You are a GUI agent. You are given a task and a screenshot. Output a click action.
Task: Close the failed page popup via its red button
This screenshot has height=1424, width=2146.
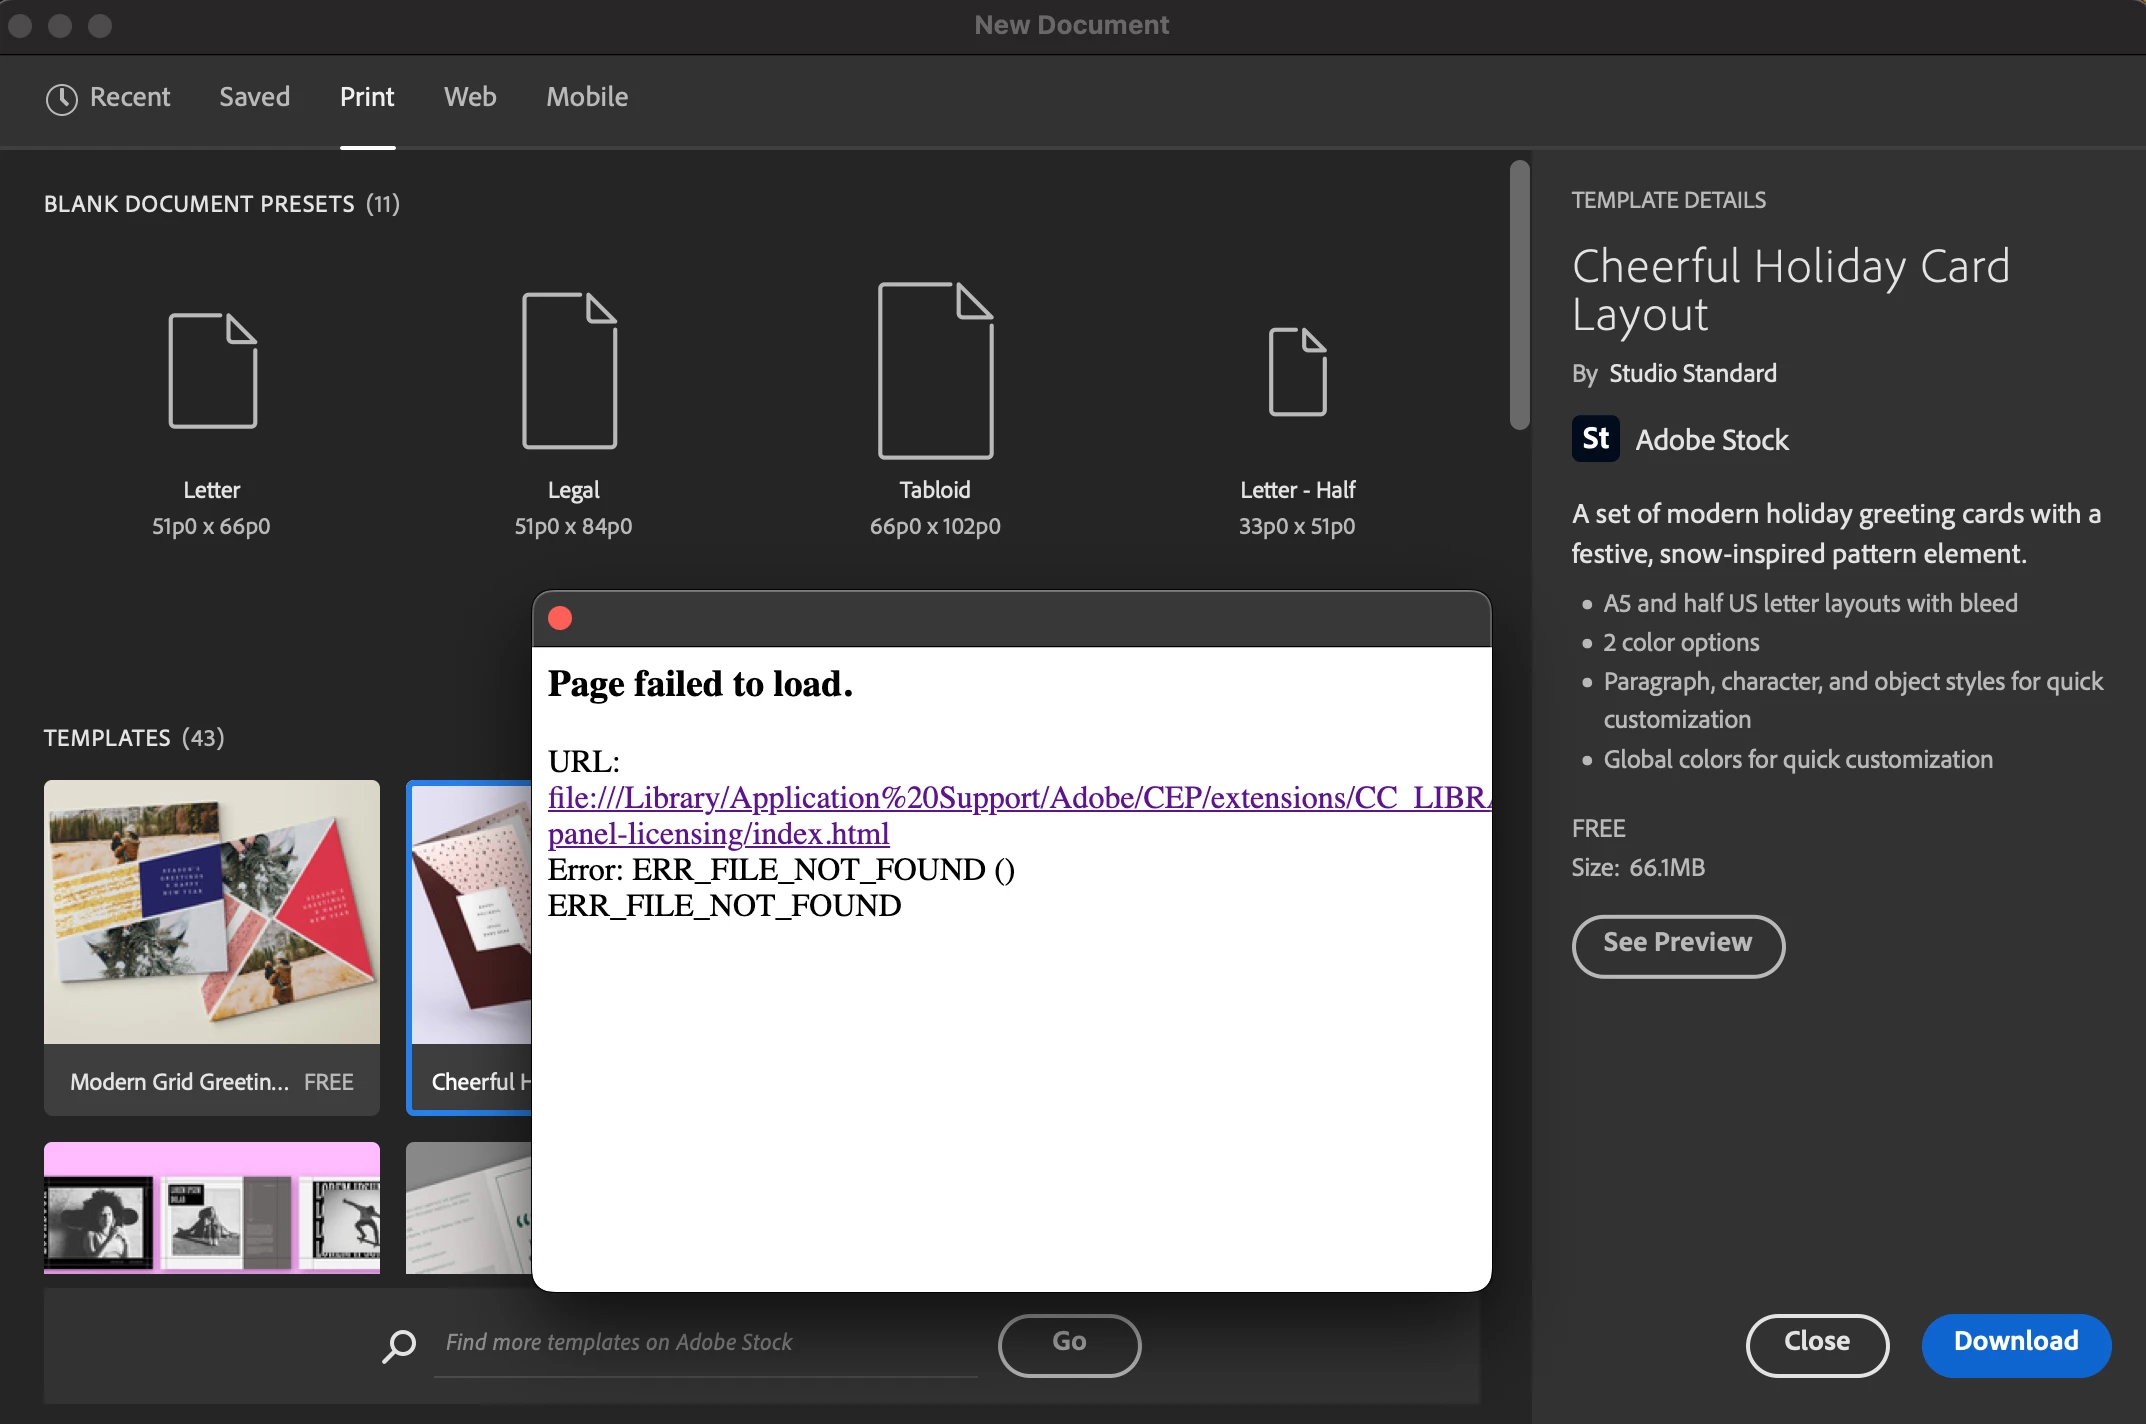560,618
